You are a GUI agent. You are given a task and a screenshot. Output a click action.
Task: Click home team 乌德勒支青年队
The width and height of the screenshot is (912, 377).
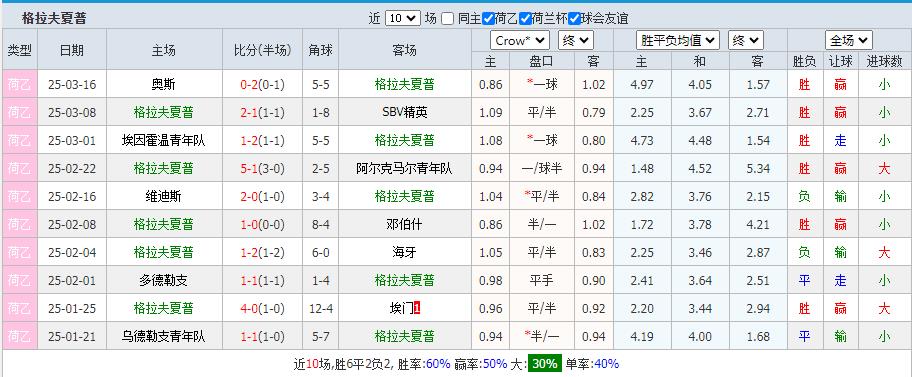tap(163, 336)
